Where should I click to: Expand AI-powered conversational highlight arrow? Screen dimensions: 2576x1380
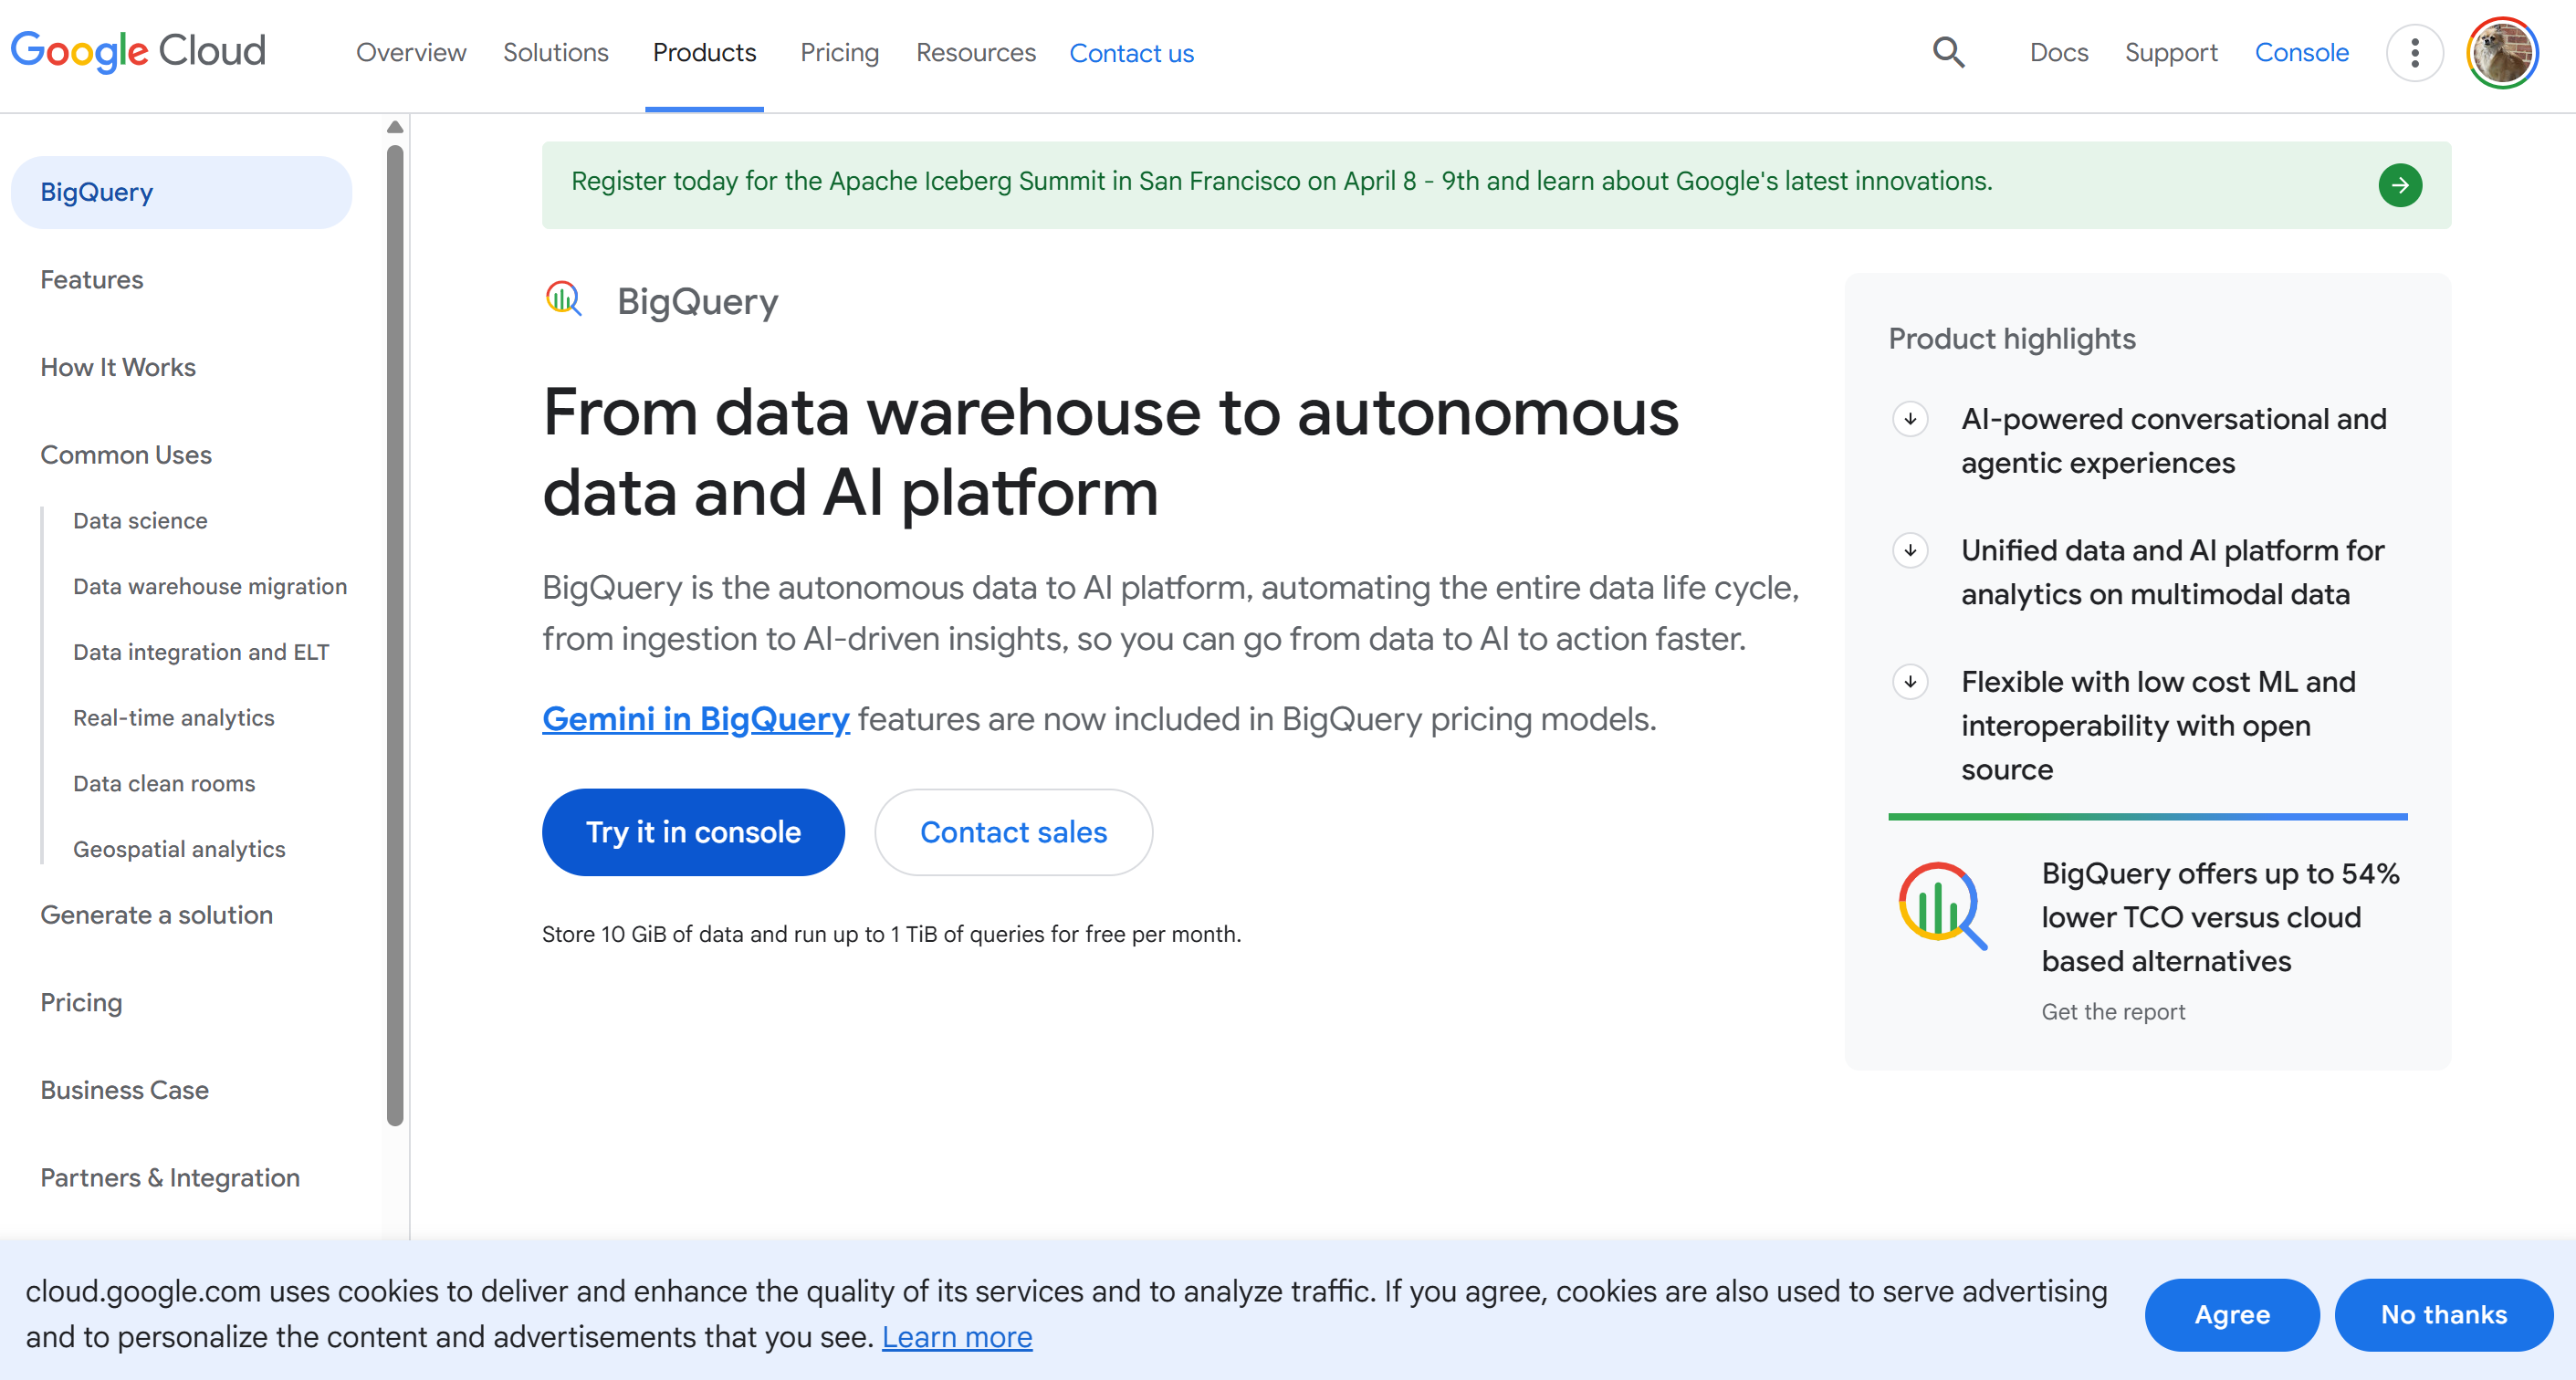1910,419
